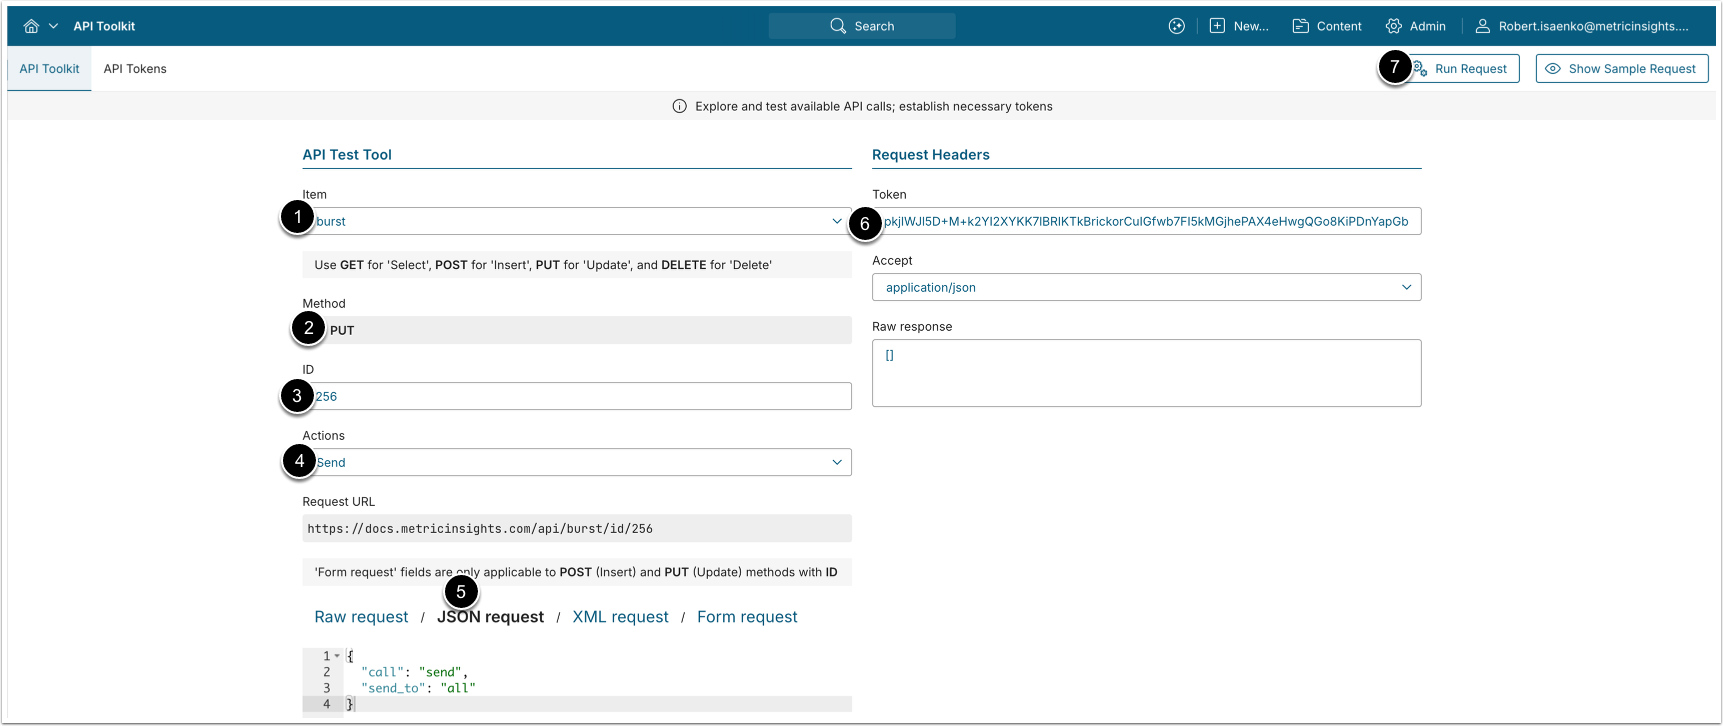Click the New plus icon
The image size is (1723, 726).
coord(1217,26)
